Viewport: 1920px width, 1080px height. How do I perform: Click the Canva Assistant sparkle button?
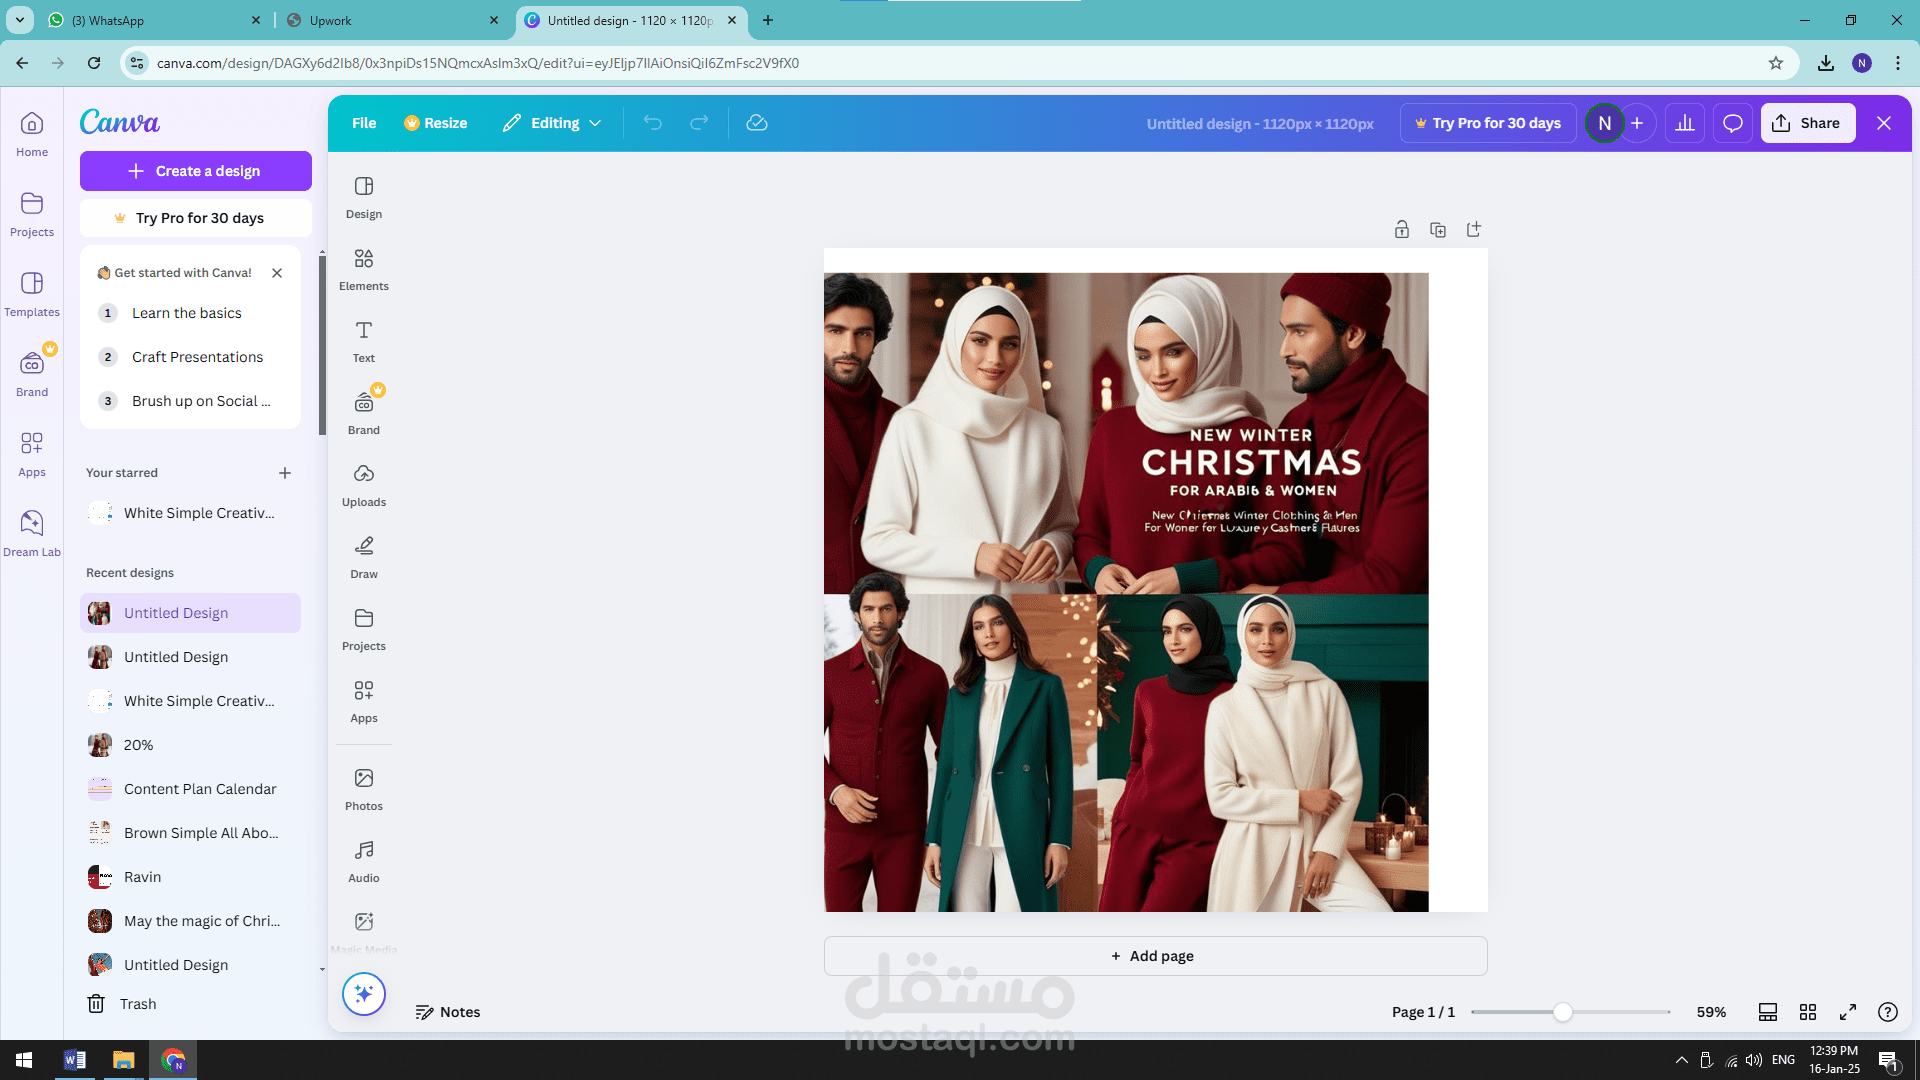[364, 994]
